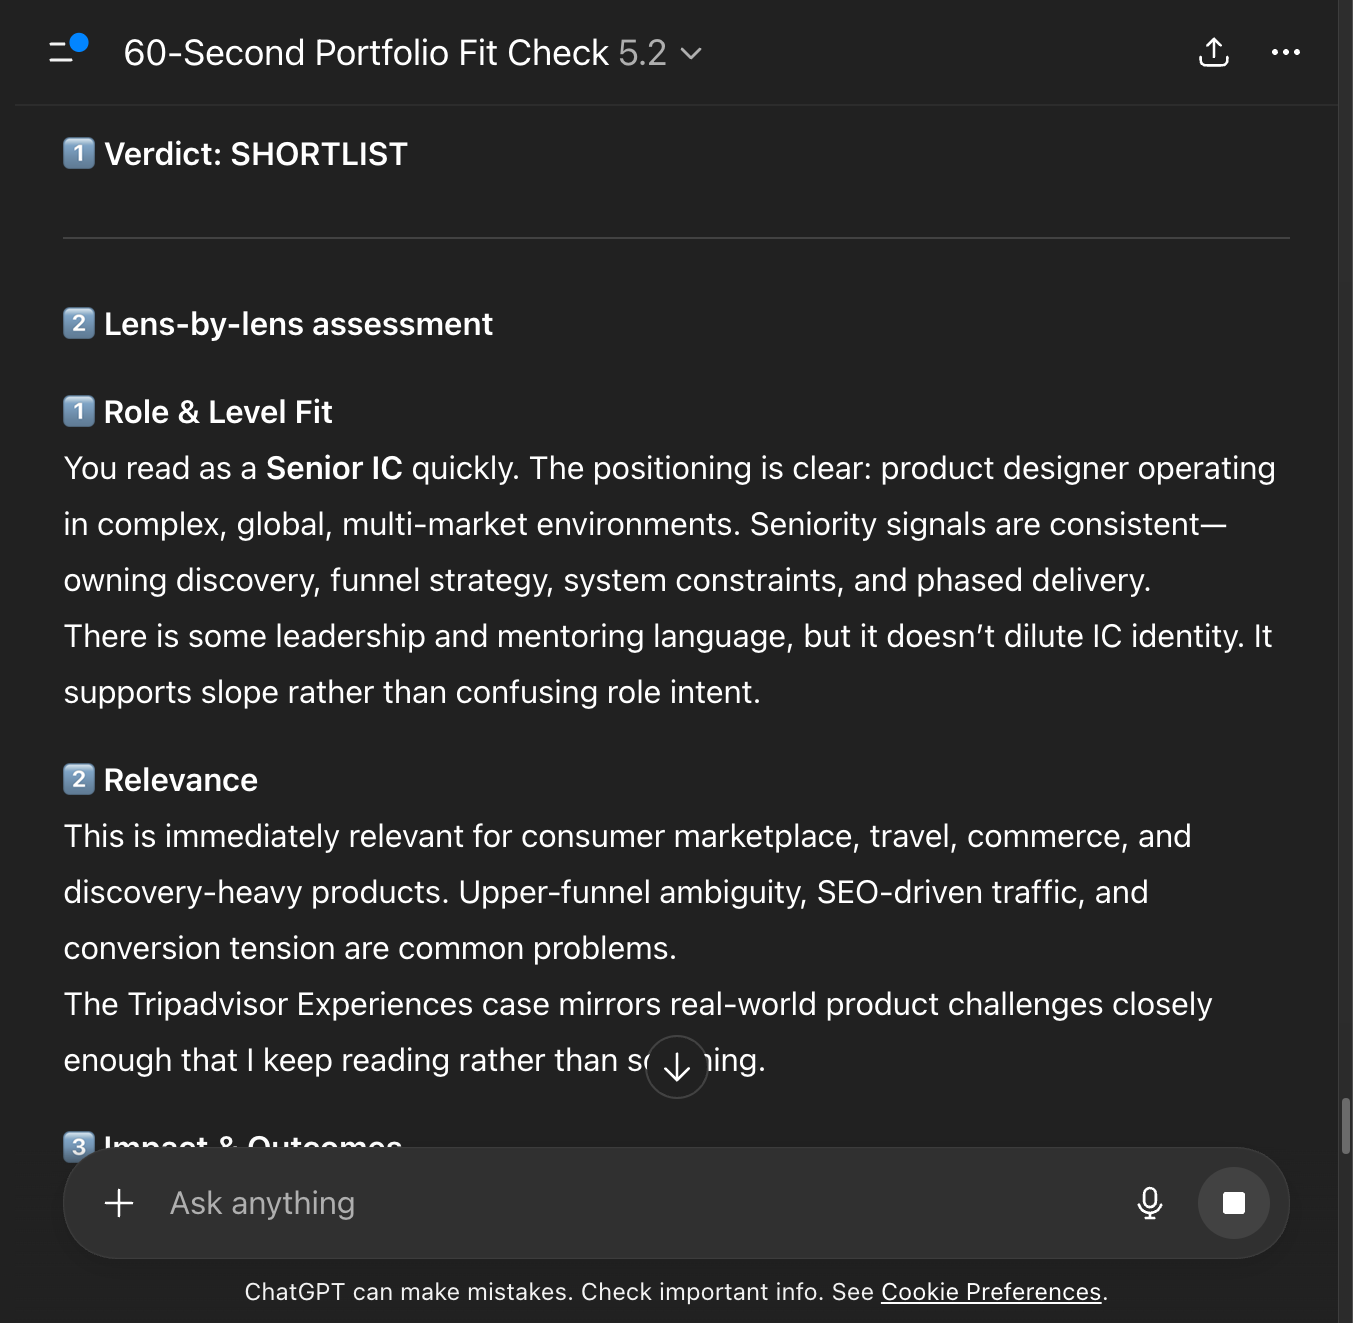Screen dimensions: 1353x1323
Task: Click the "Verdict: SHORTLIST" heading
Action: (x=256, y=154)
